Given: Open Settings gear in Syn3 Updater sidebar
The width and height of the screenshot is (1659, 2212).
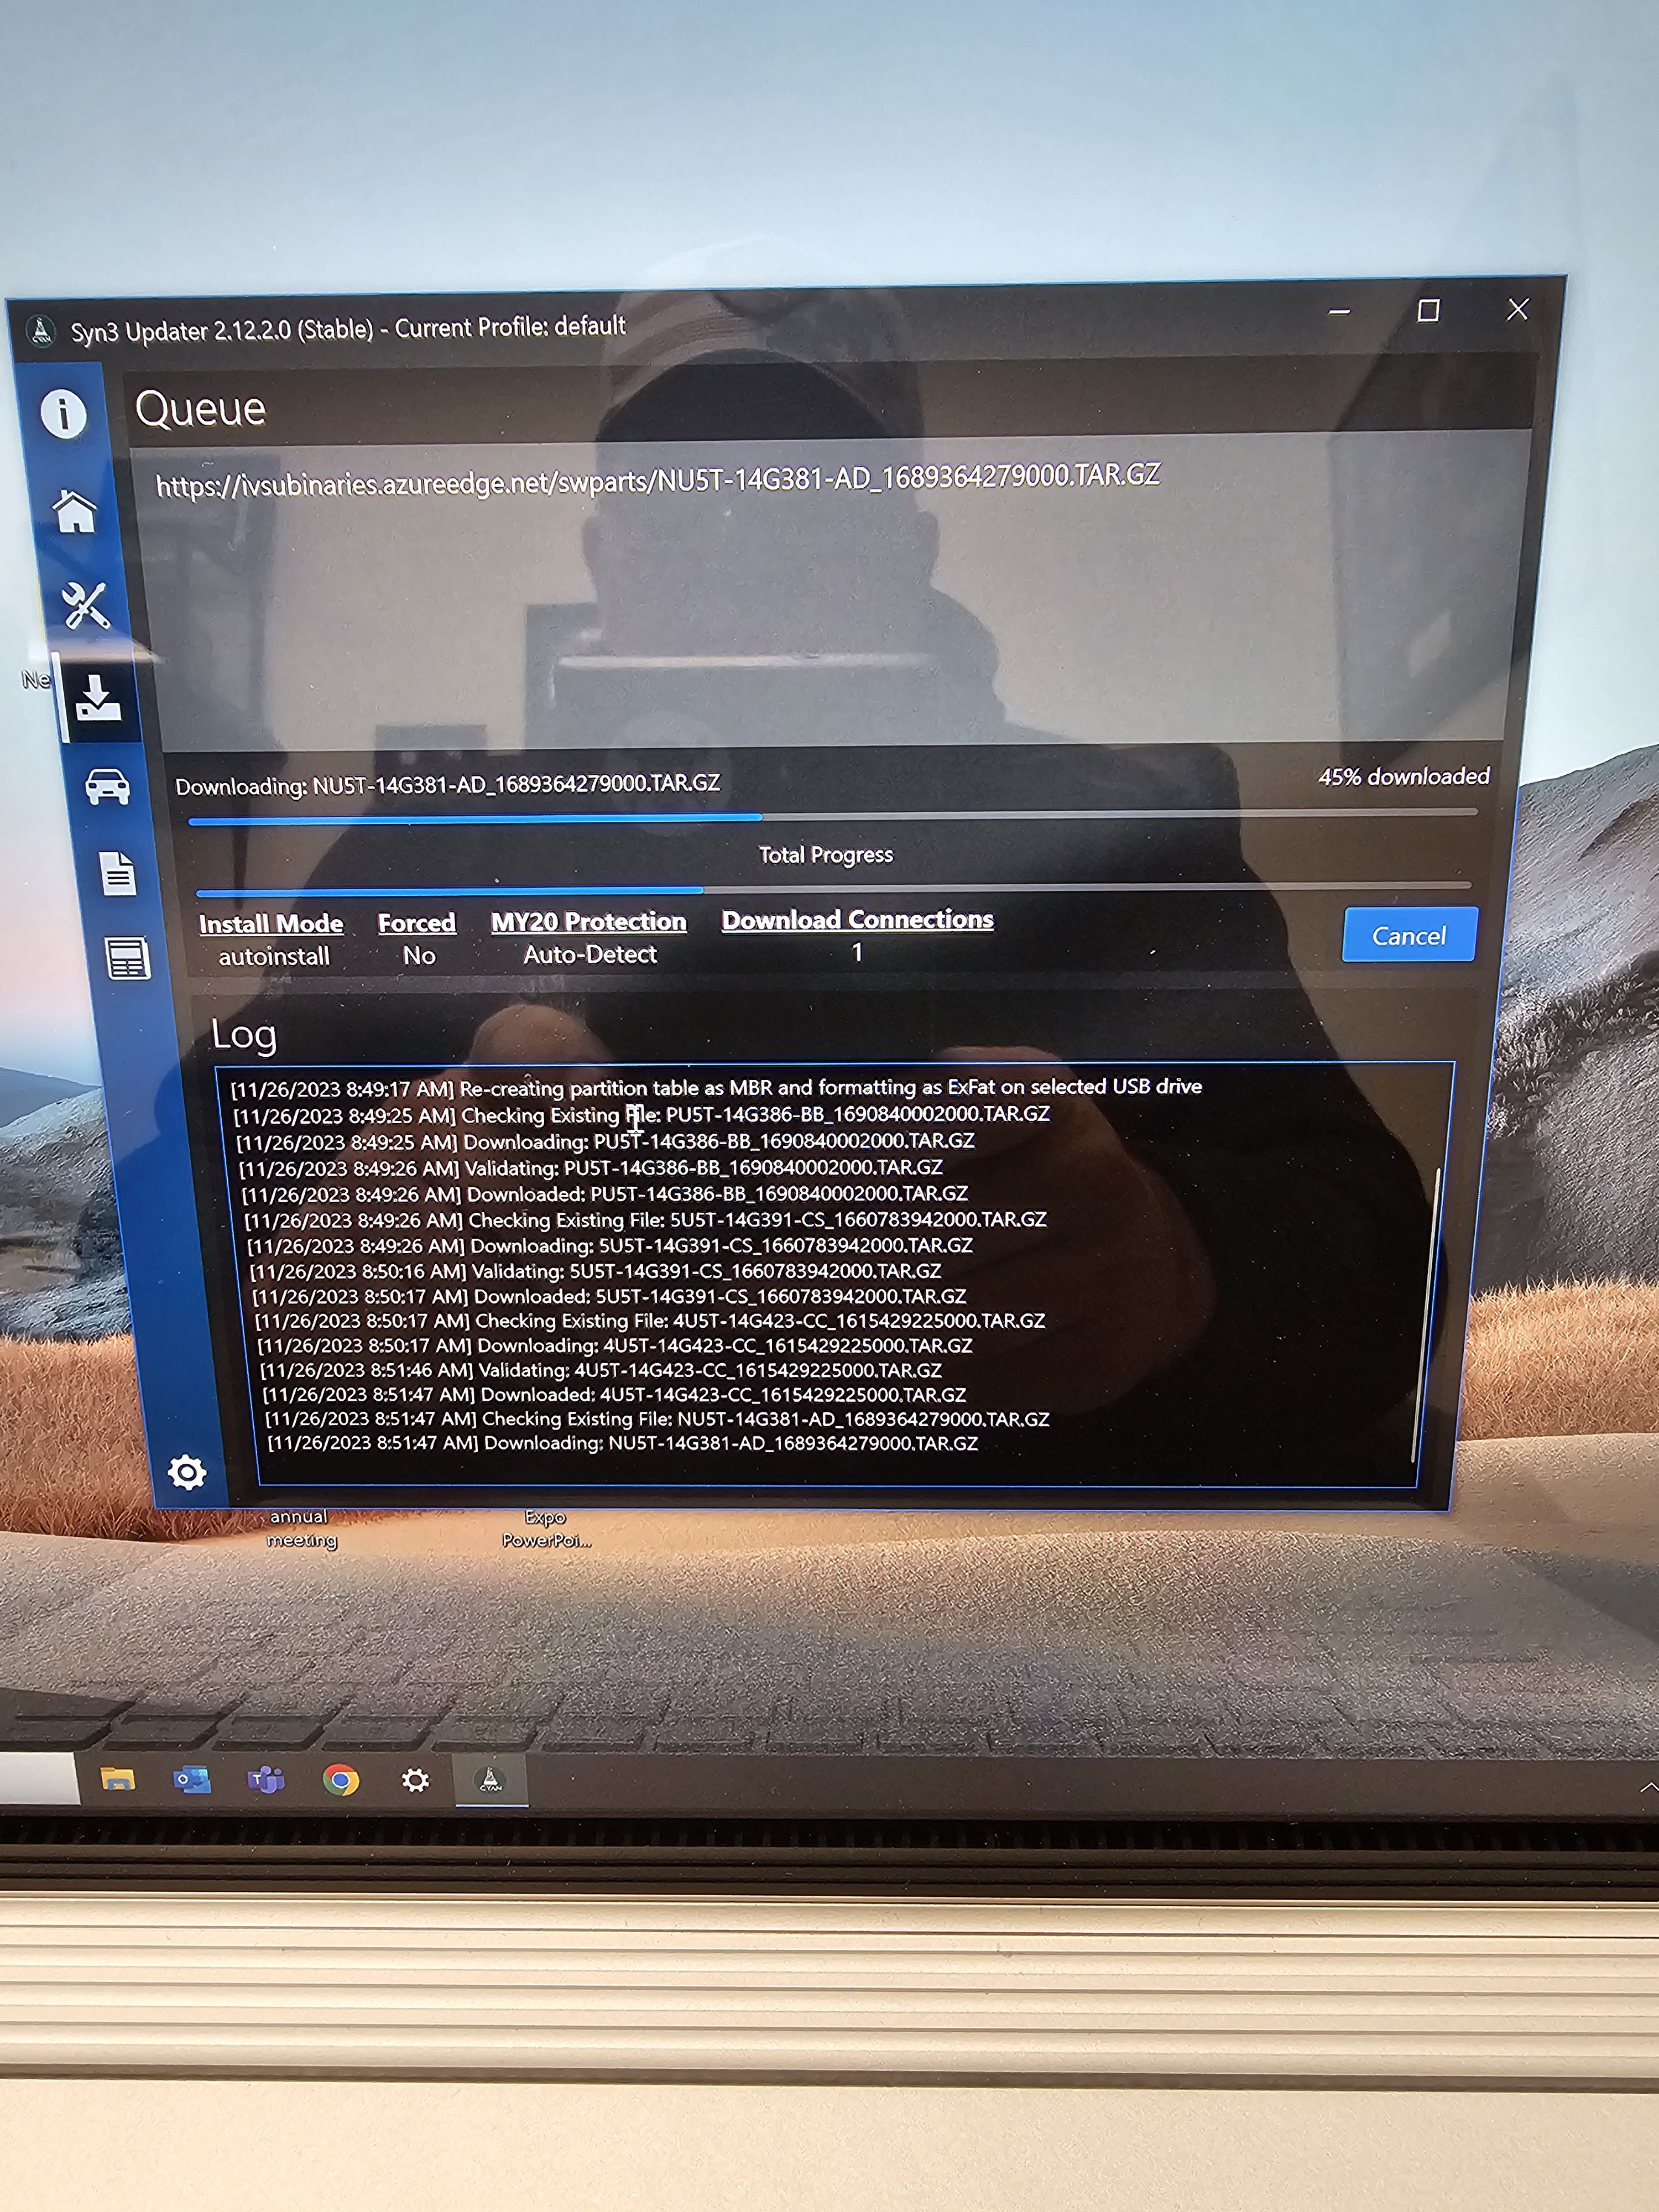Looking at the screenshot, I should point(187,1472).
